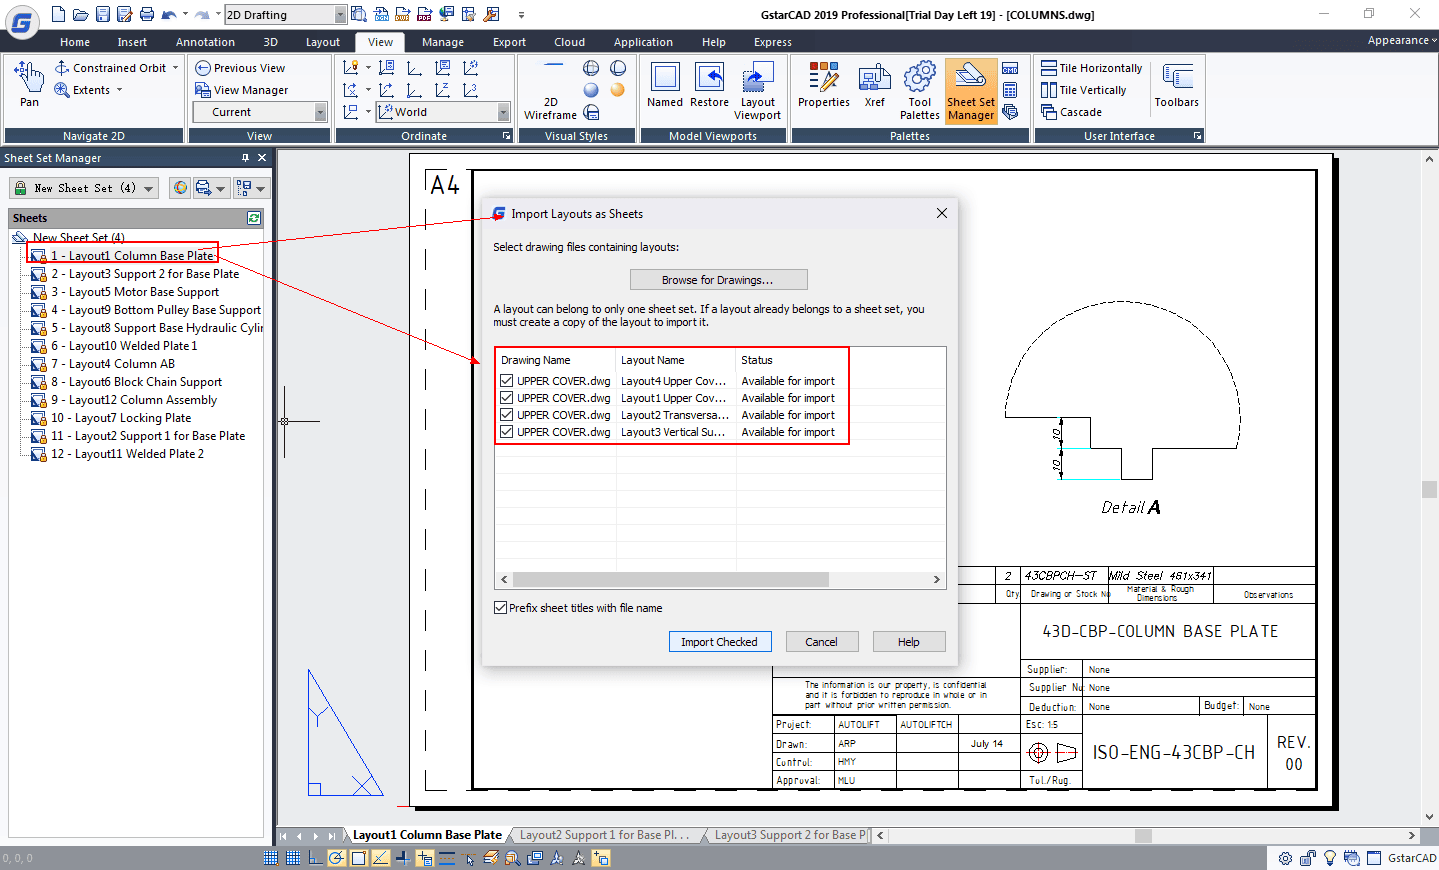Click the shaded blue sphere visual style

coord(591,90)
